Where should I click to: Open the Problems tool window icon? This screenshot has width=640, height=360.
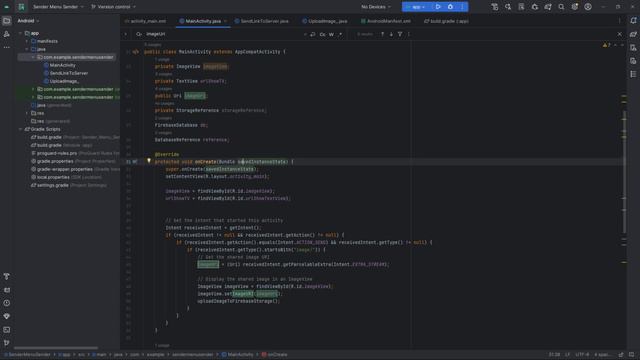click(x=7, y=303)
